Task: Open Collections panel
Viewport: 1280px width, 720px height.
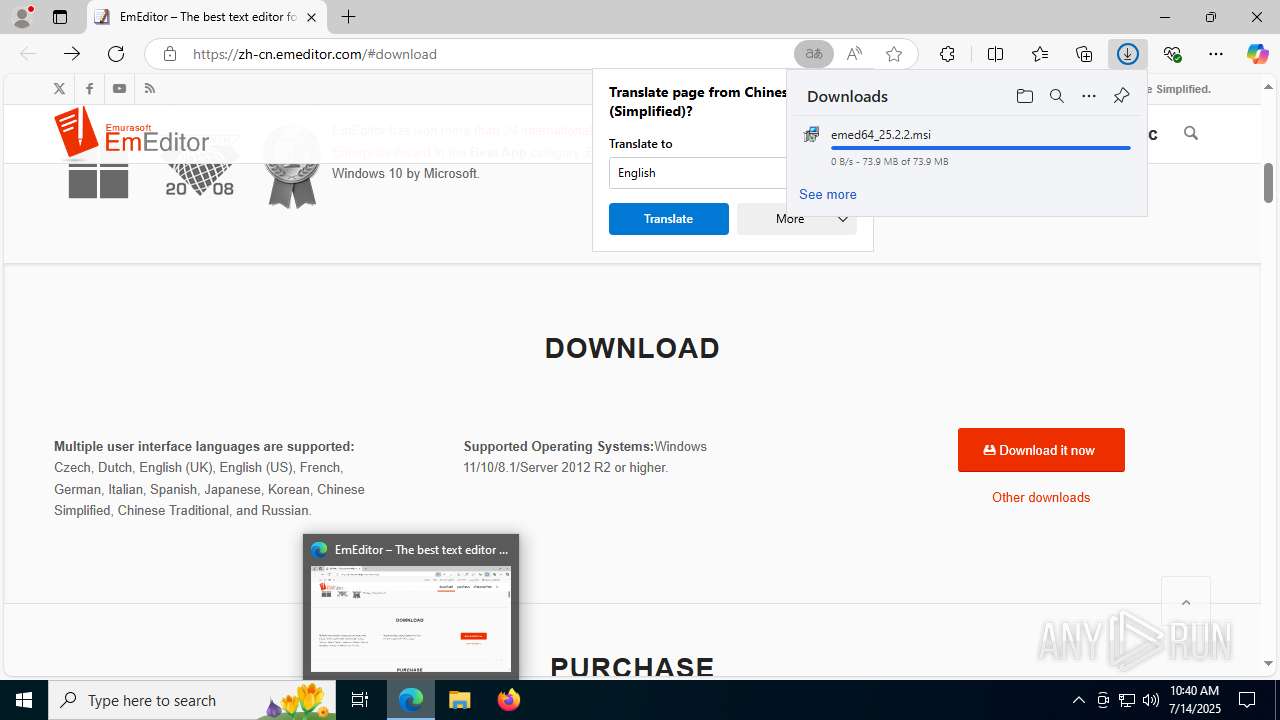Action: coord(1084,54)
